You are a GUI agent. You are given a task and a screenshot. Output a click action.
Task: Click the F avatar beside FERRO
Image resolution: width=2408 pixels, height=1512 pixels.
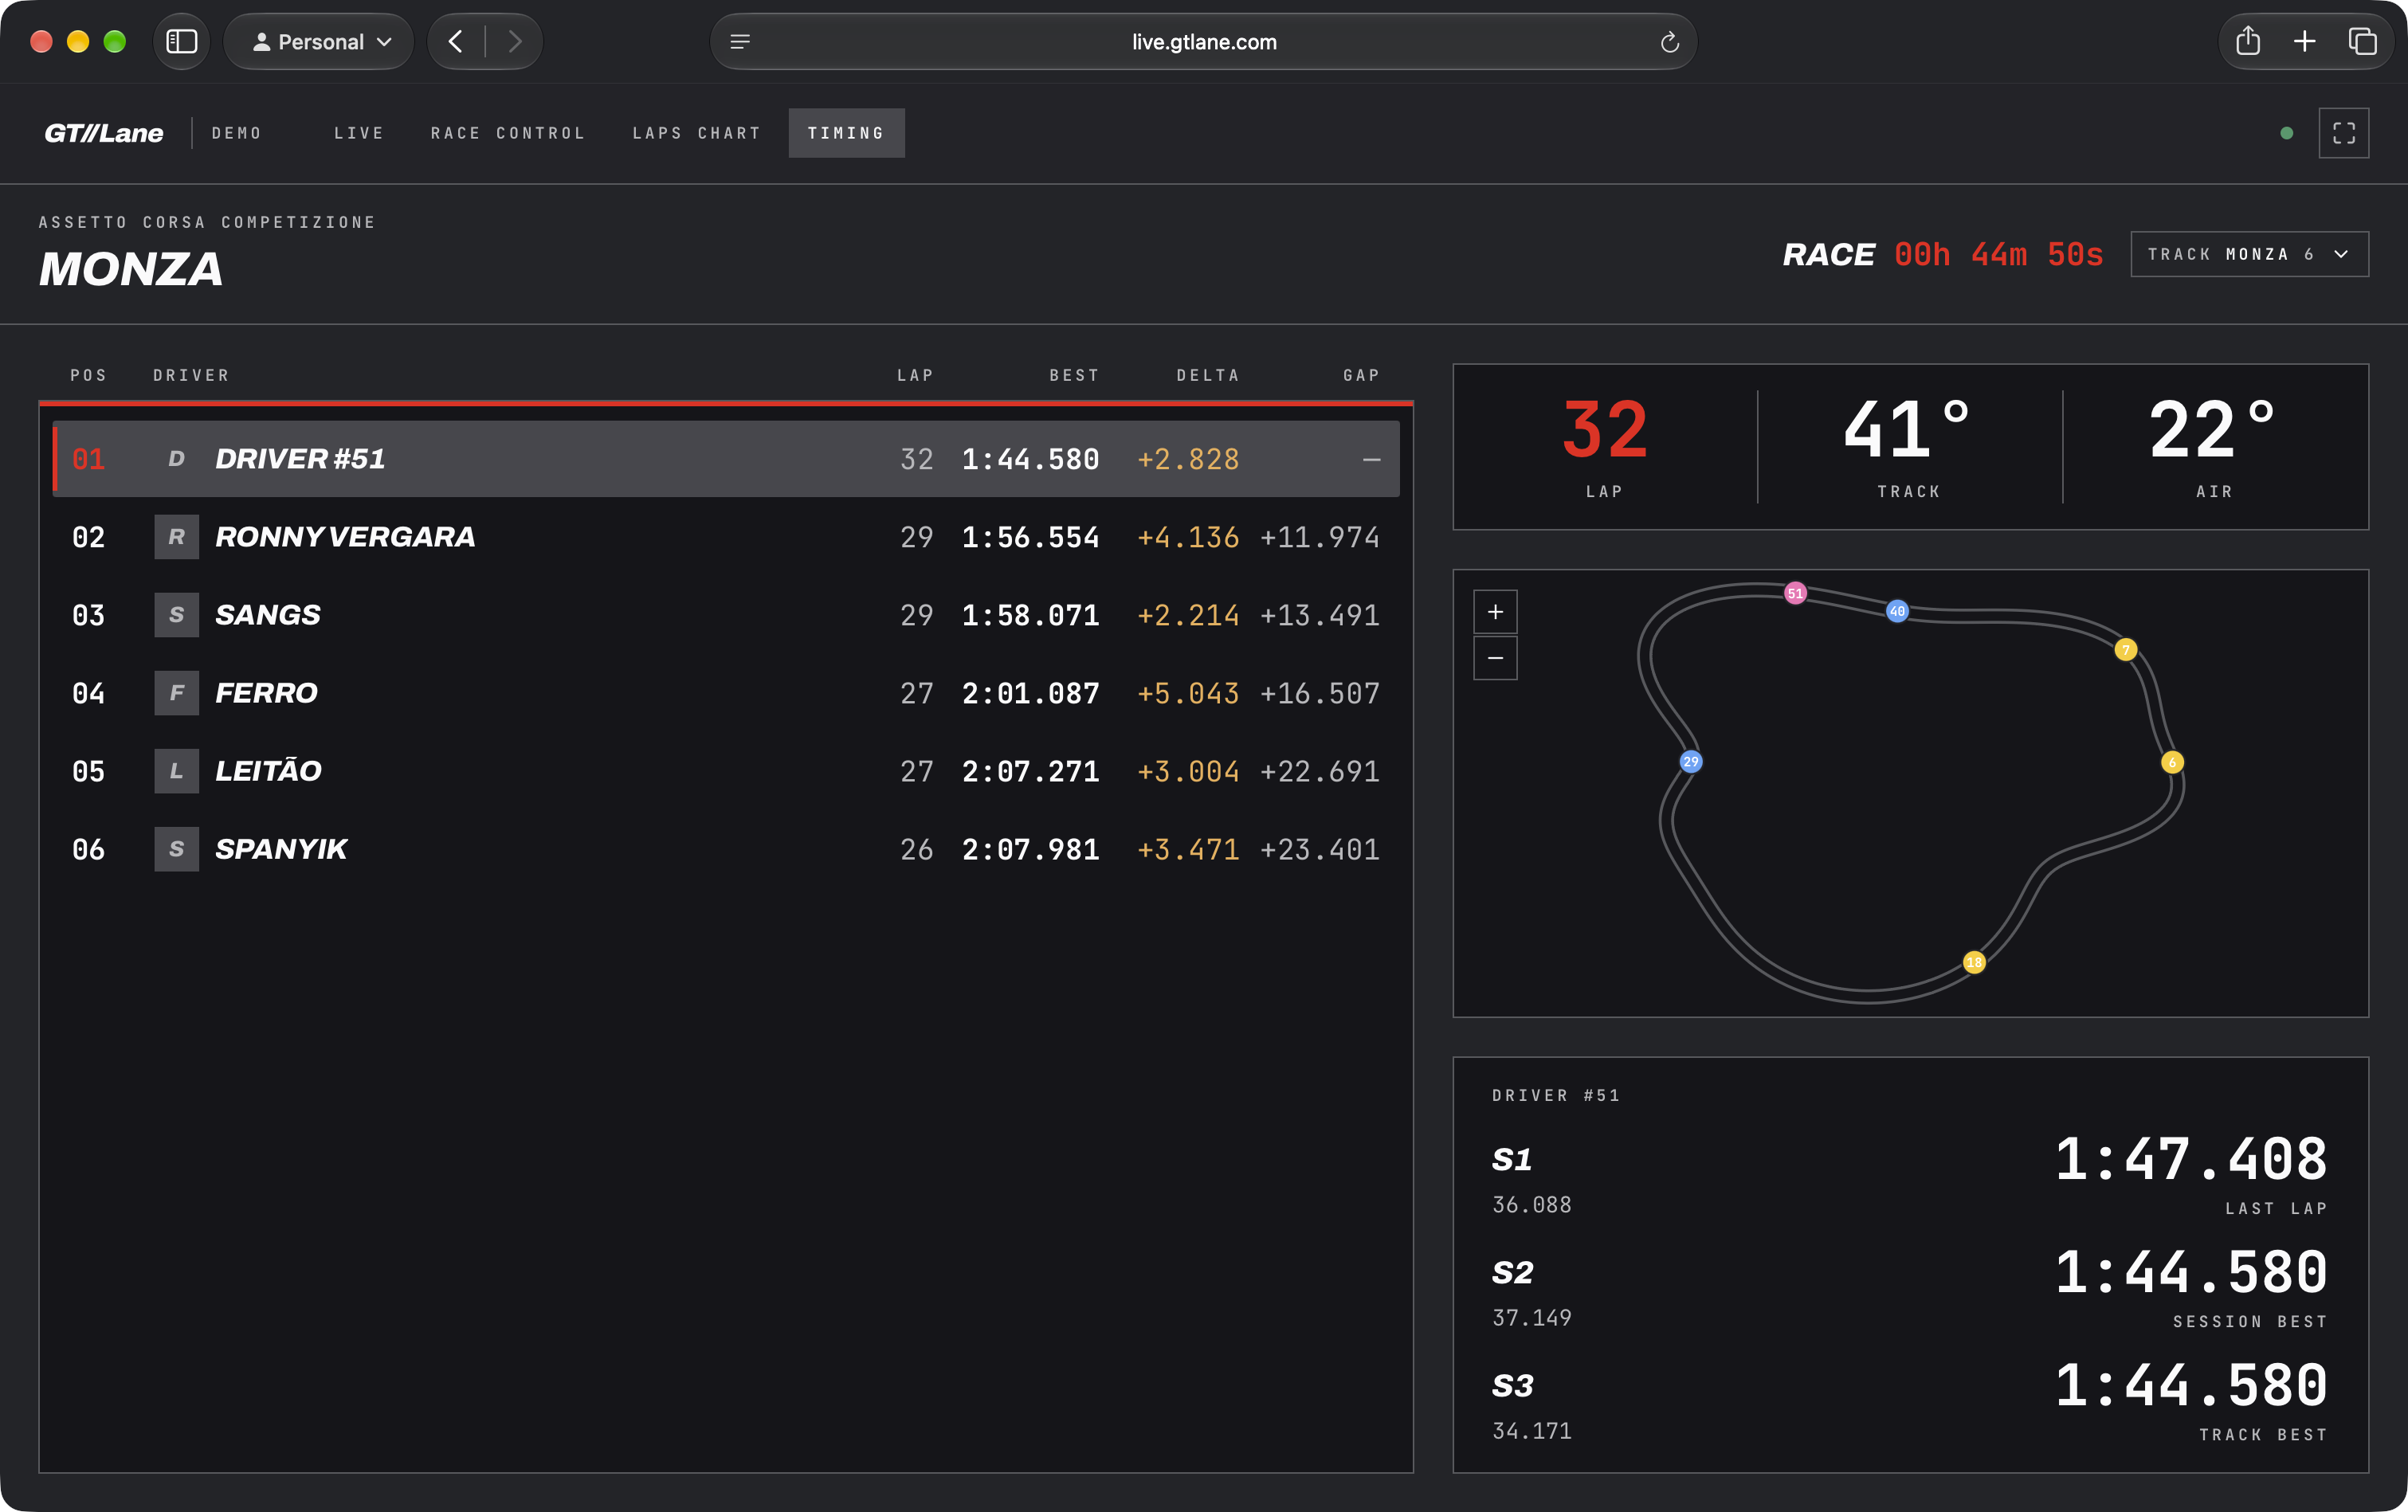click(177, 693)
